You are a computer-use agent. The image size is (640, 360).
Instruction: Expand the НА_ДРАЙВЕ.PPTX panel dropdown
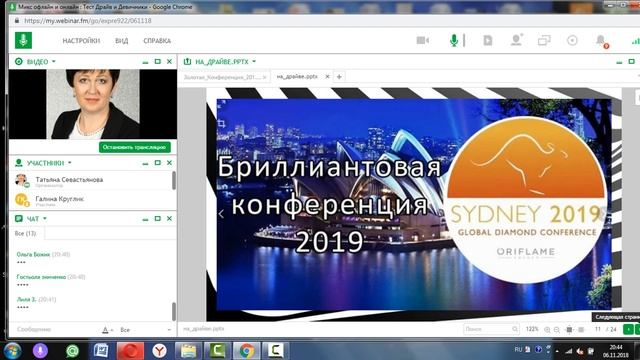click(x=254, y=62)
